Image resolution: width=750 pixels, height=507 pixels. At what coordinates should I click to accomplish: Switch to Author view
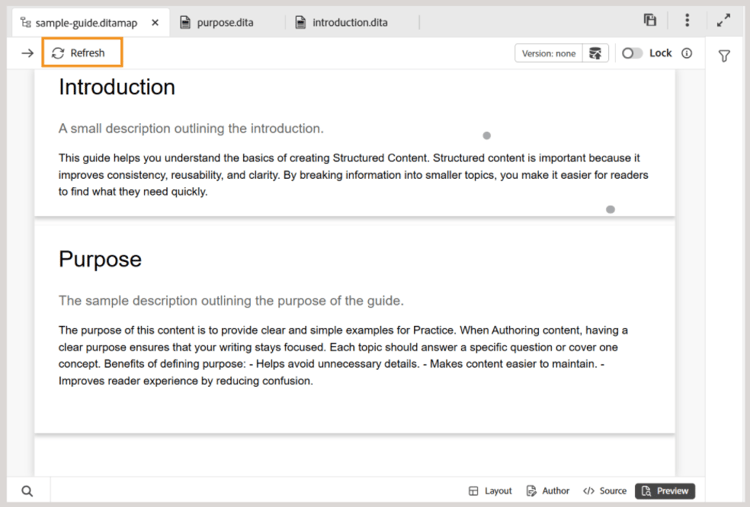pos(548,491)
